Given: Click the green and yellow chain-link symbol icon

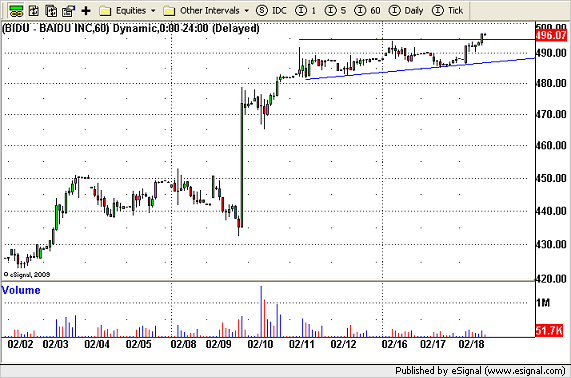Looking at the screenshot, I should point(16,11).
